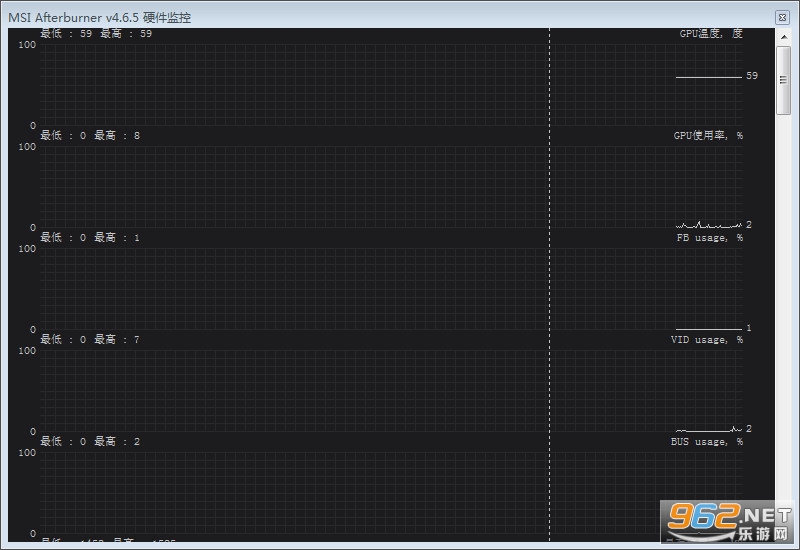Screen dimensions: 800x550
Task: Click the dashed vertical timeline marker
Action: click(x=549, y=285)
